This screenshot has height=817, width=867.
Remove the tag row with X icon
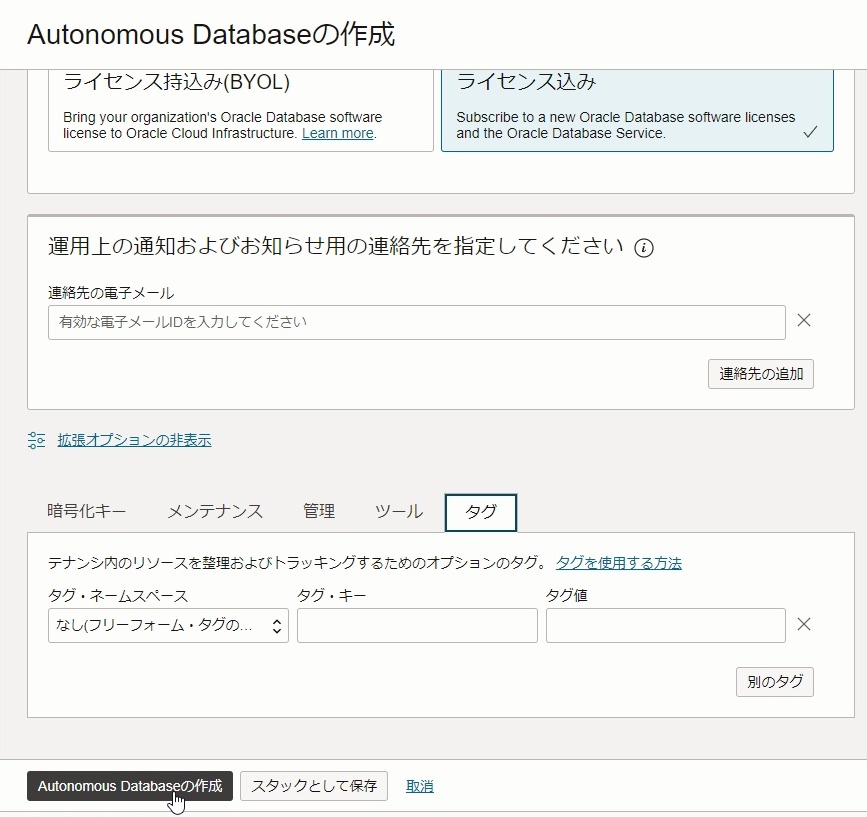click(x=803, y=624)
